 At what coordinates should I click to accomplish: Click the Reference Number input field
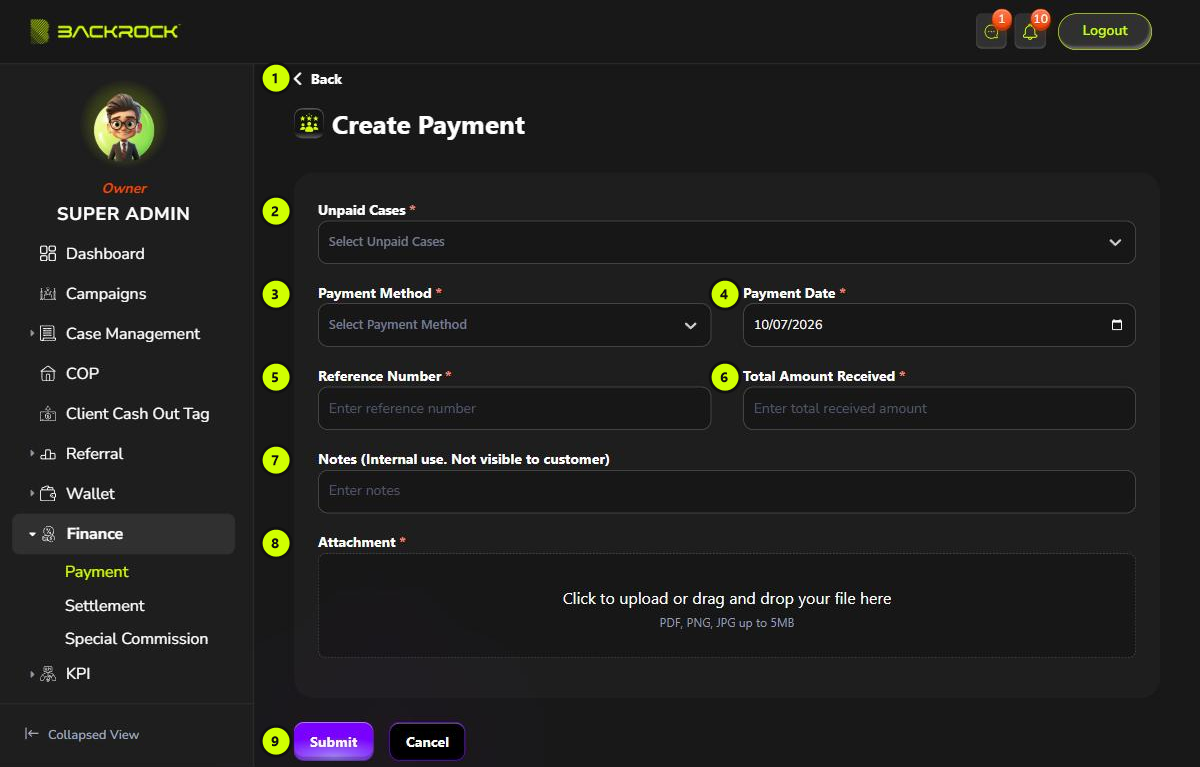tap(514, 408)
